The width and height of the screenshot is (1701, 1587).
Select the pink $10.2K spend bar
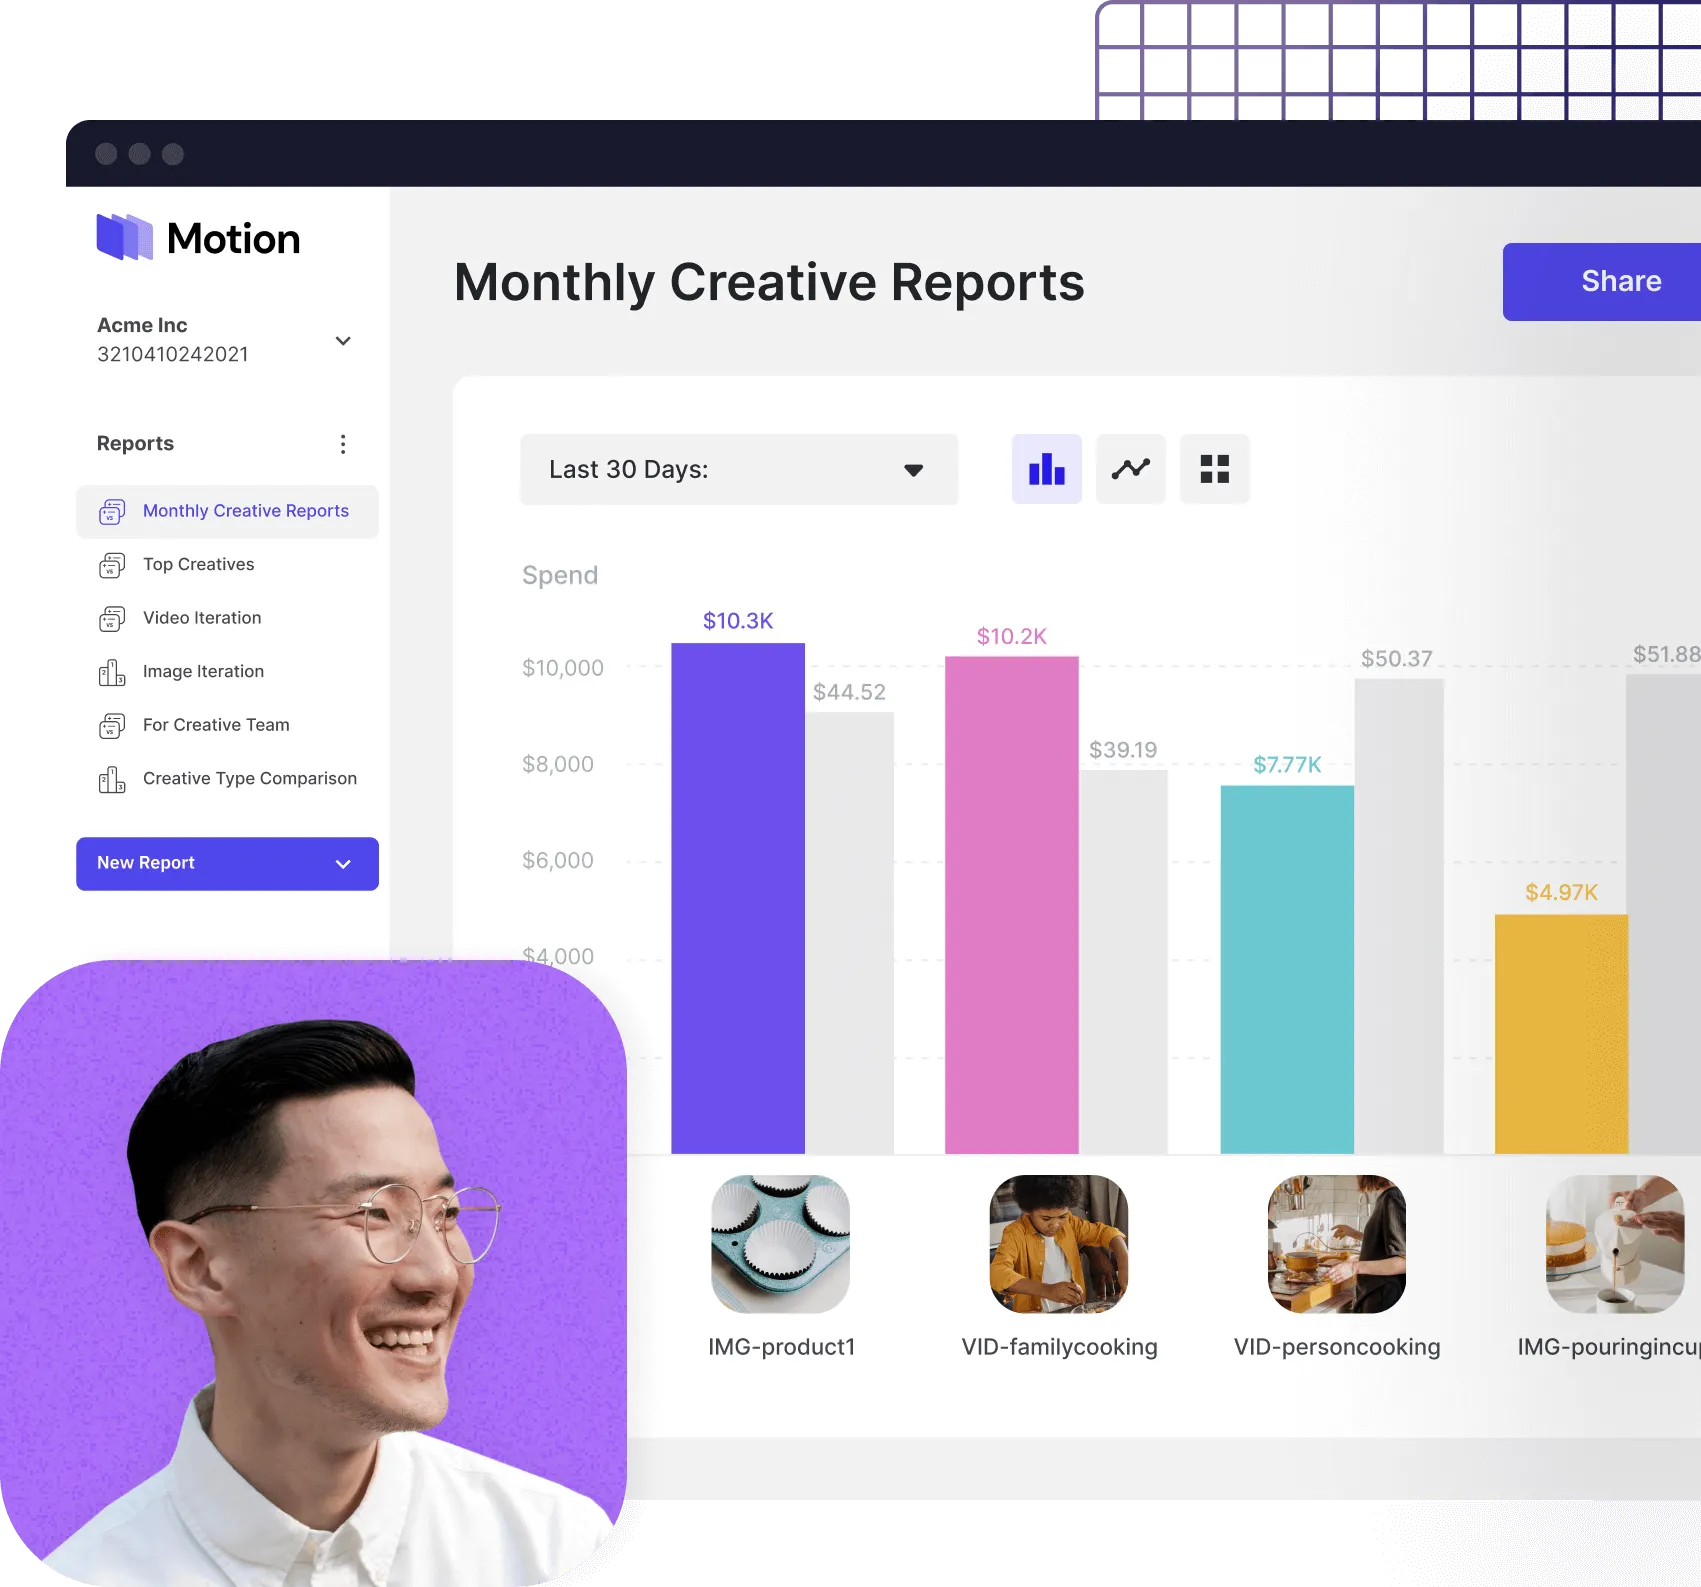[1012, 905]
